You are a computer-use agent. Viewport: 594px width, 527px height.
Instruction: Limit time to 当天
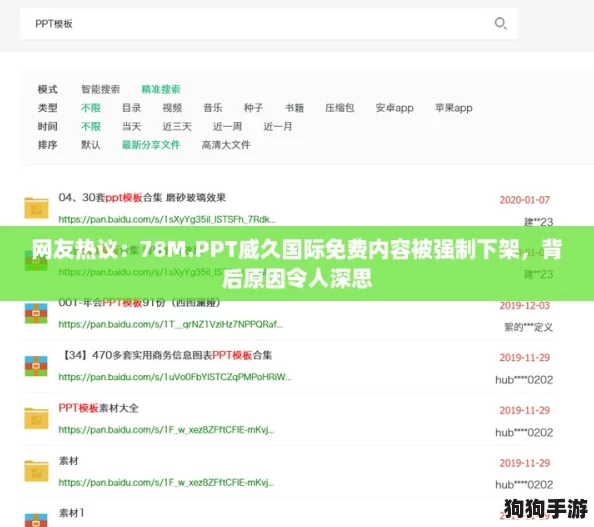pos(131,126)
